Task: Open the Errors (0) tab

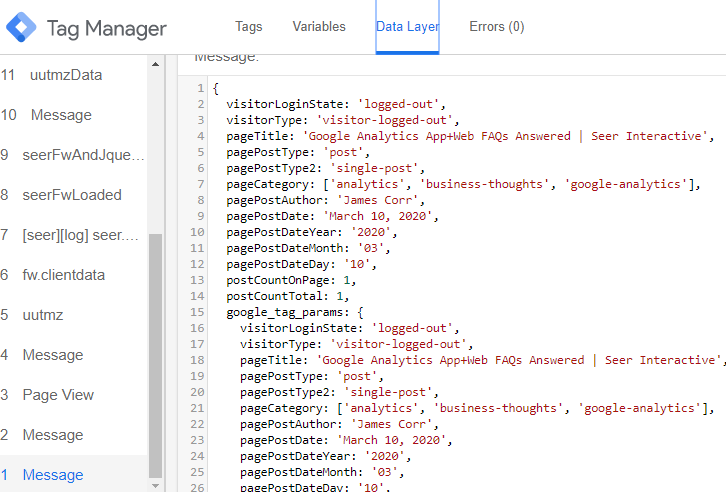Action: pyautogui.click(x=496, y=27)
